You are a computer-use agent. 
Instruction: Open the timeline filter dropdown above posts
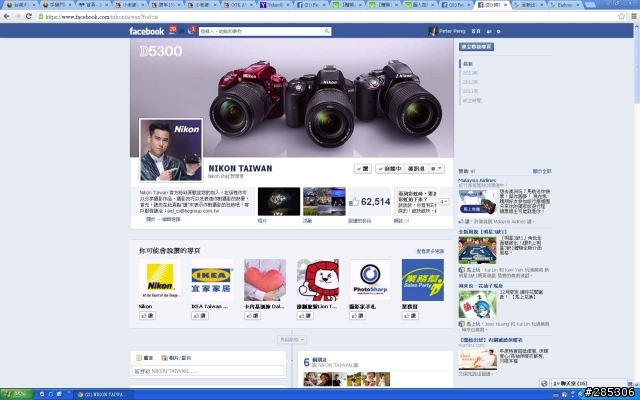292,340
